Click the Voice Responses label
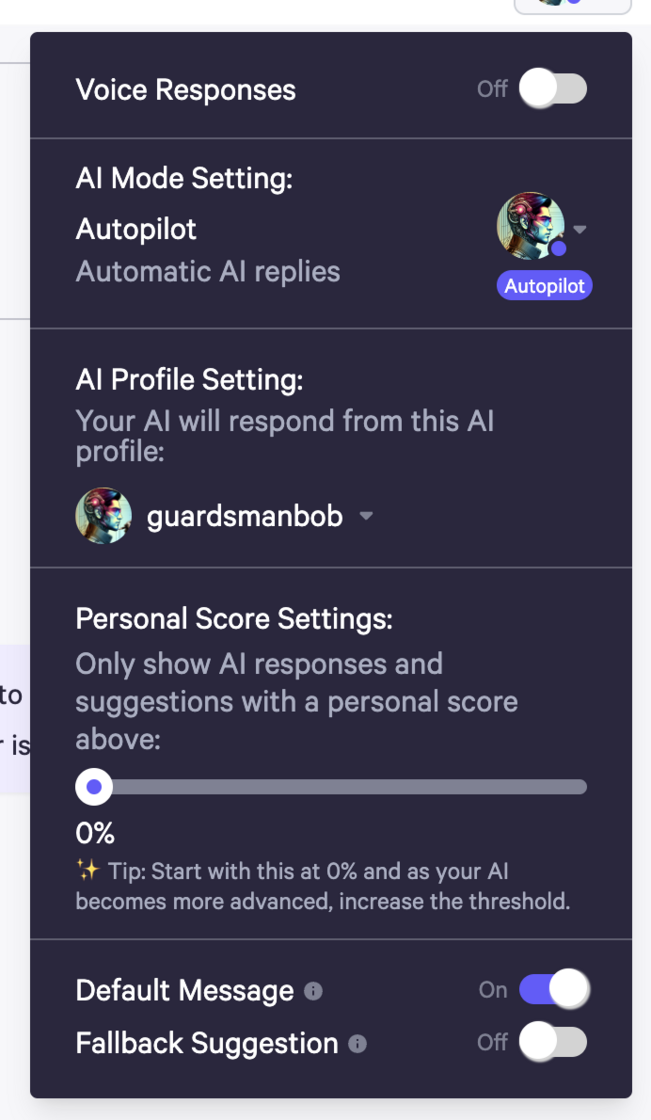This screenshot has width=651, height=1120. [186, 90]
